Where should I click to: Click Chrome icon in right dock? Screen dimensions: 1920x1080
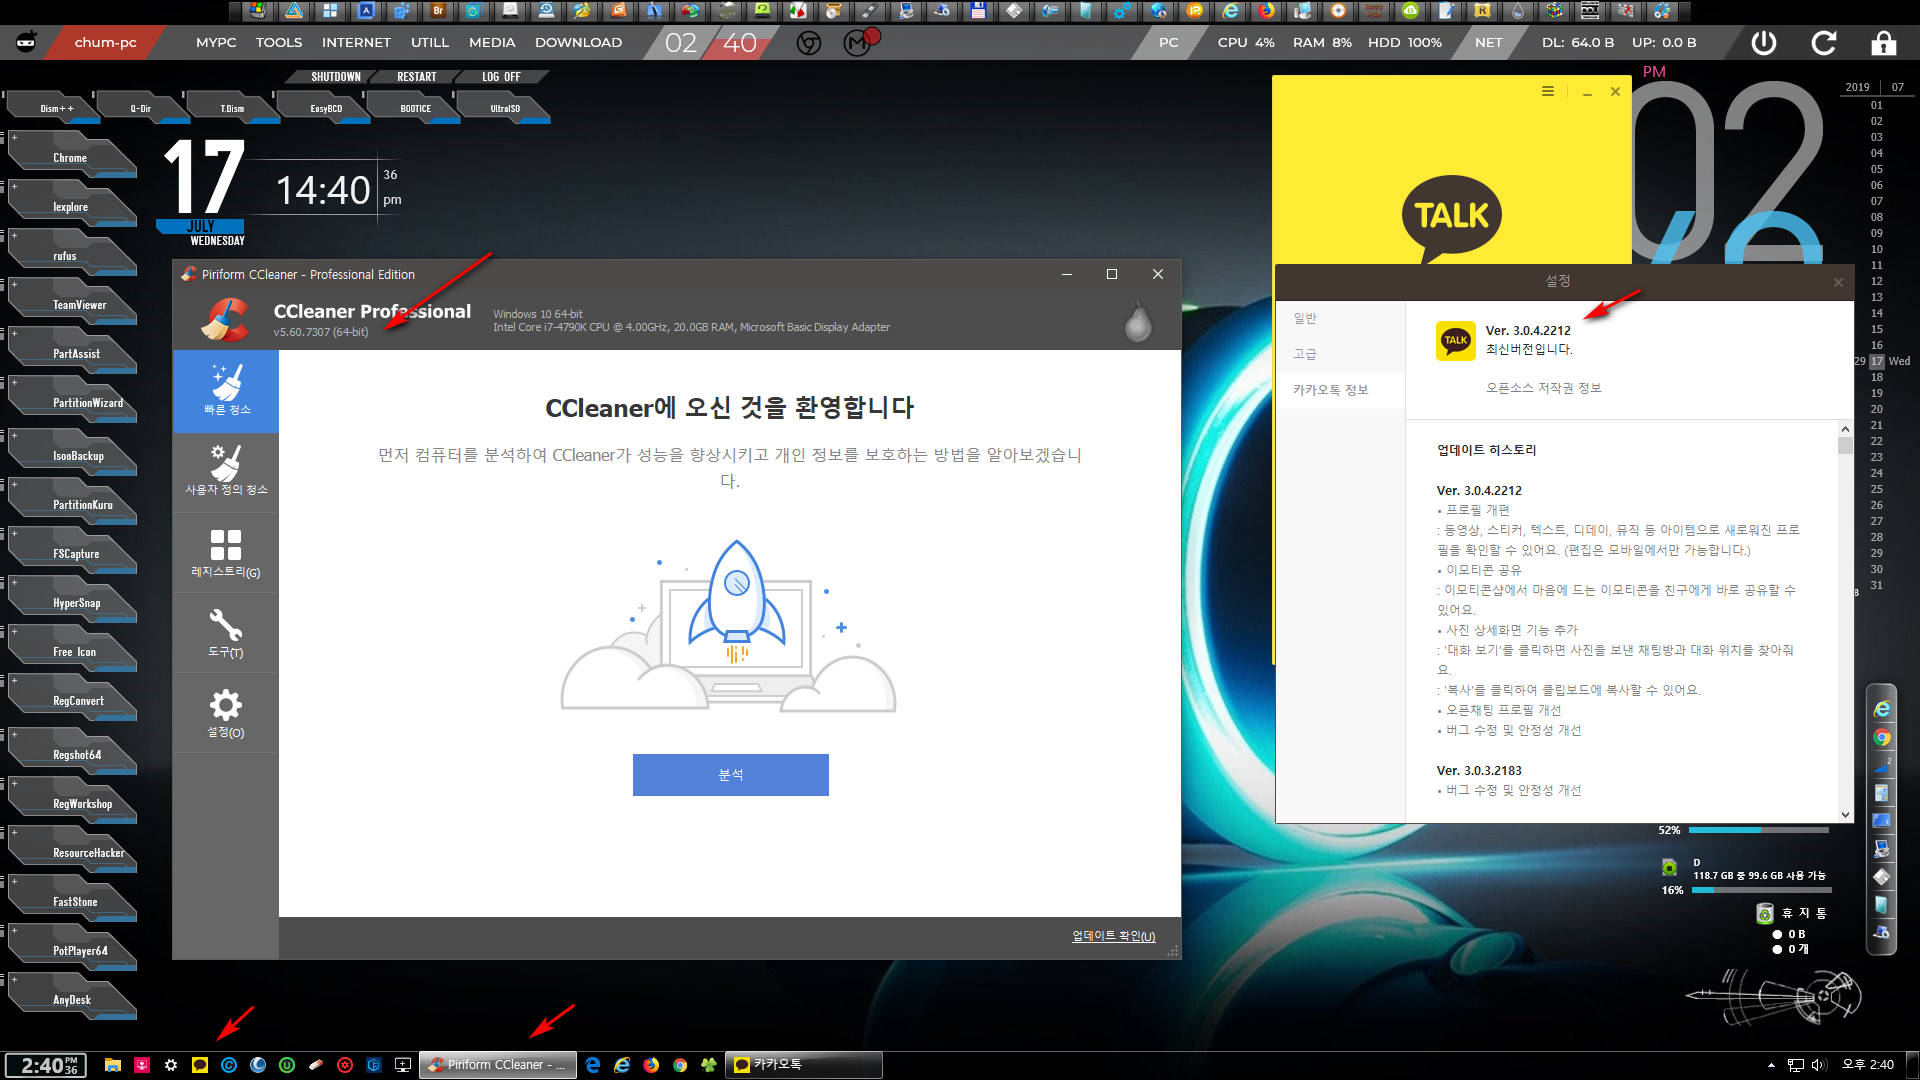(x=1882, y=738)
